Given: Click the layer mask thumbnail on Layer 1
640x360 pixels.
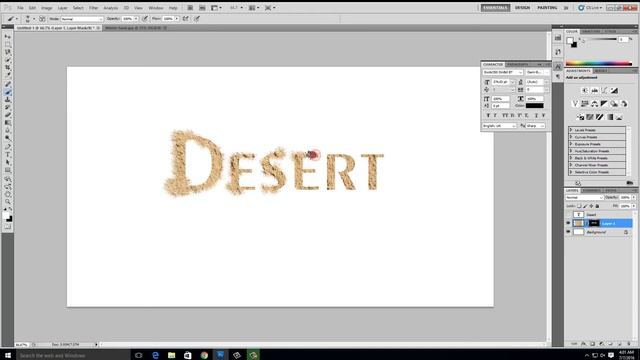Looking at the screenshot, I should click(x=594, y=223).
